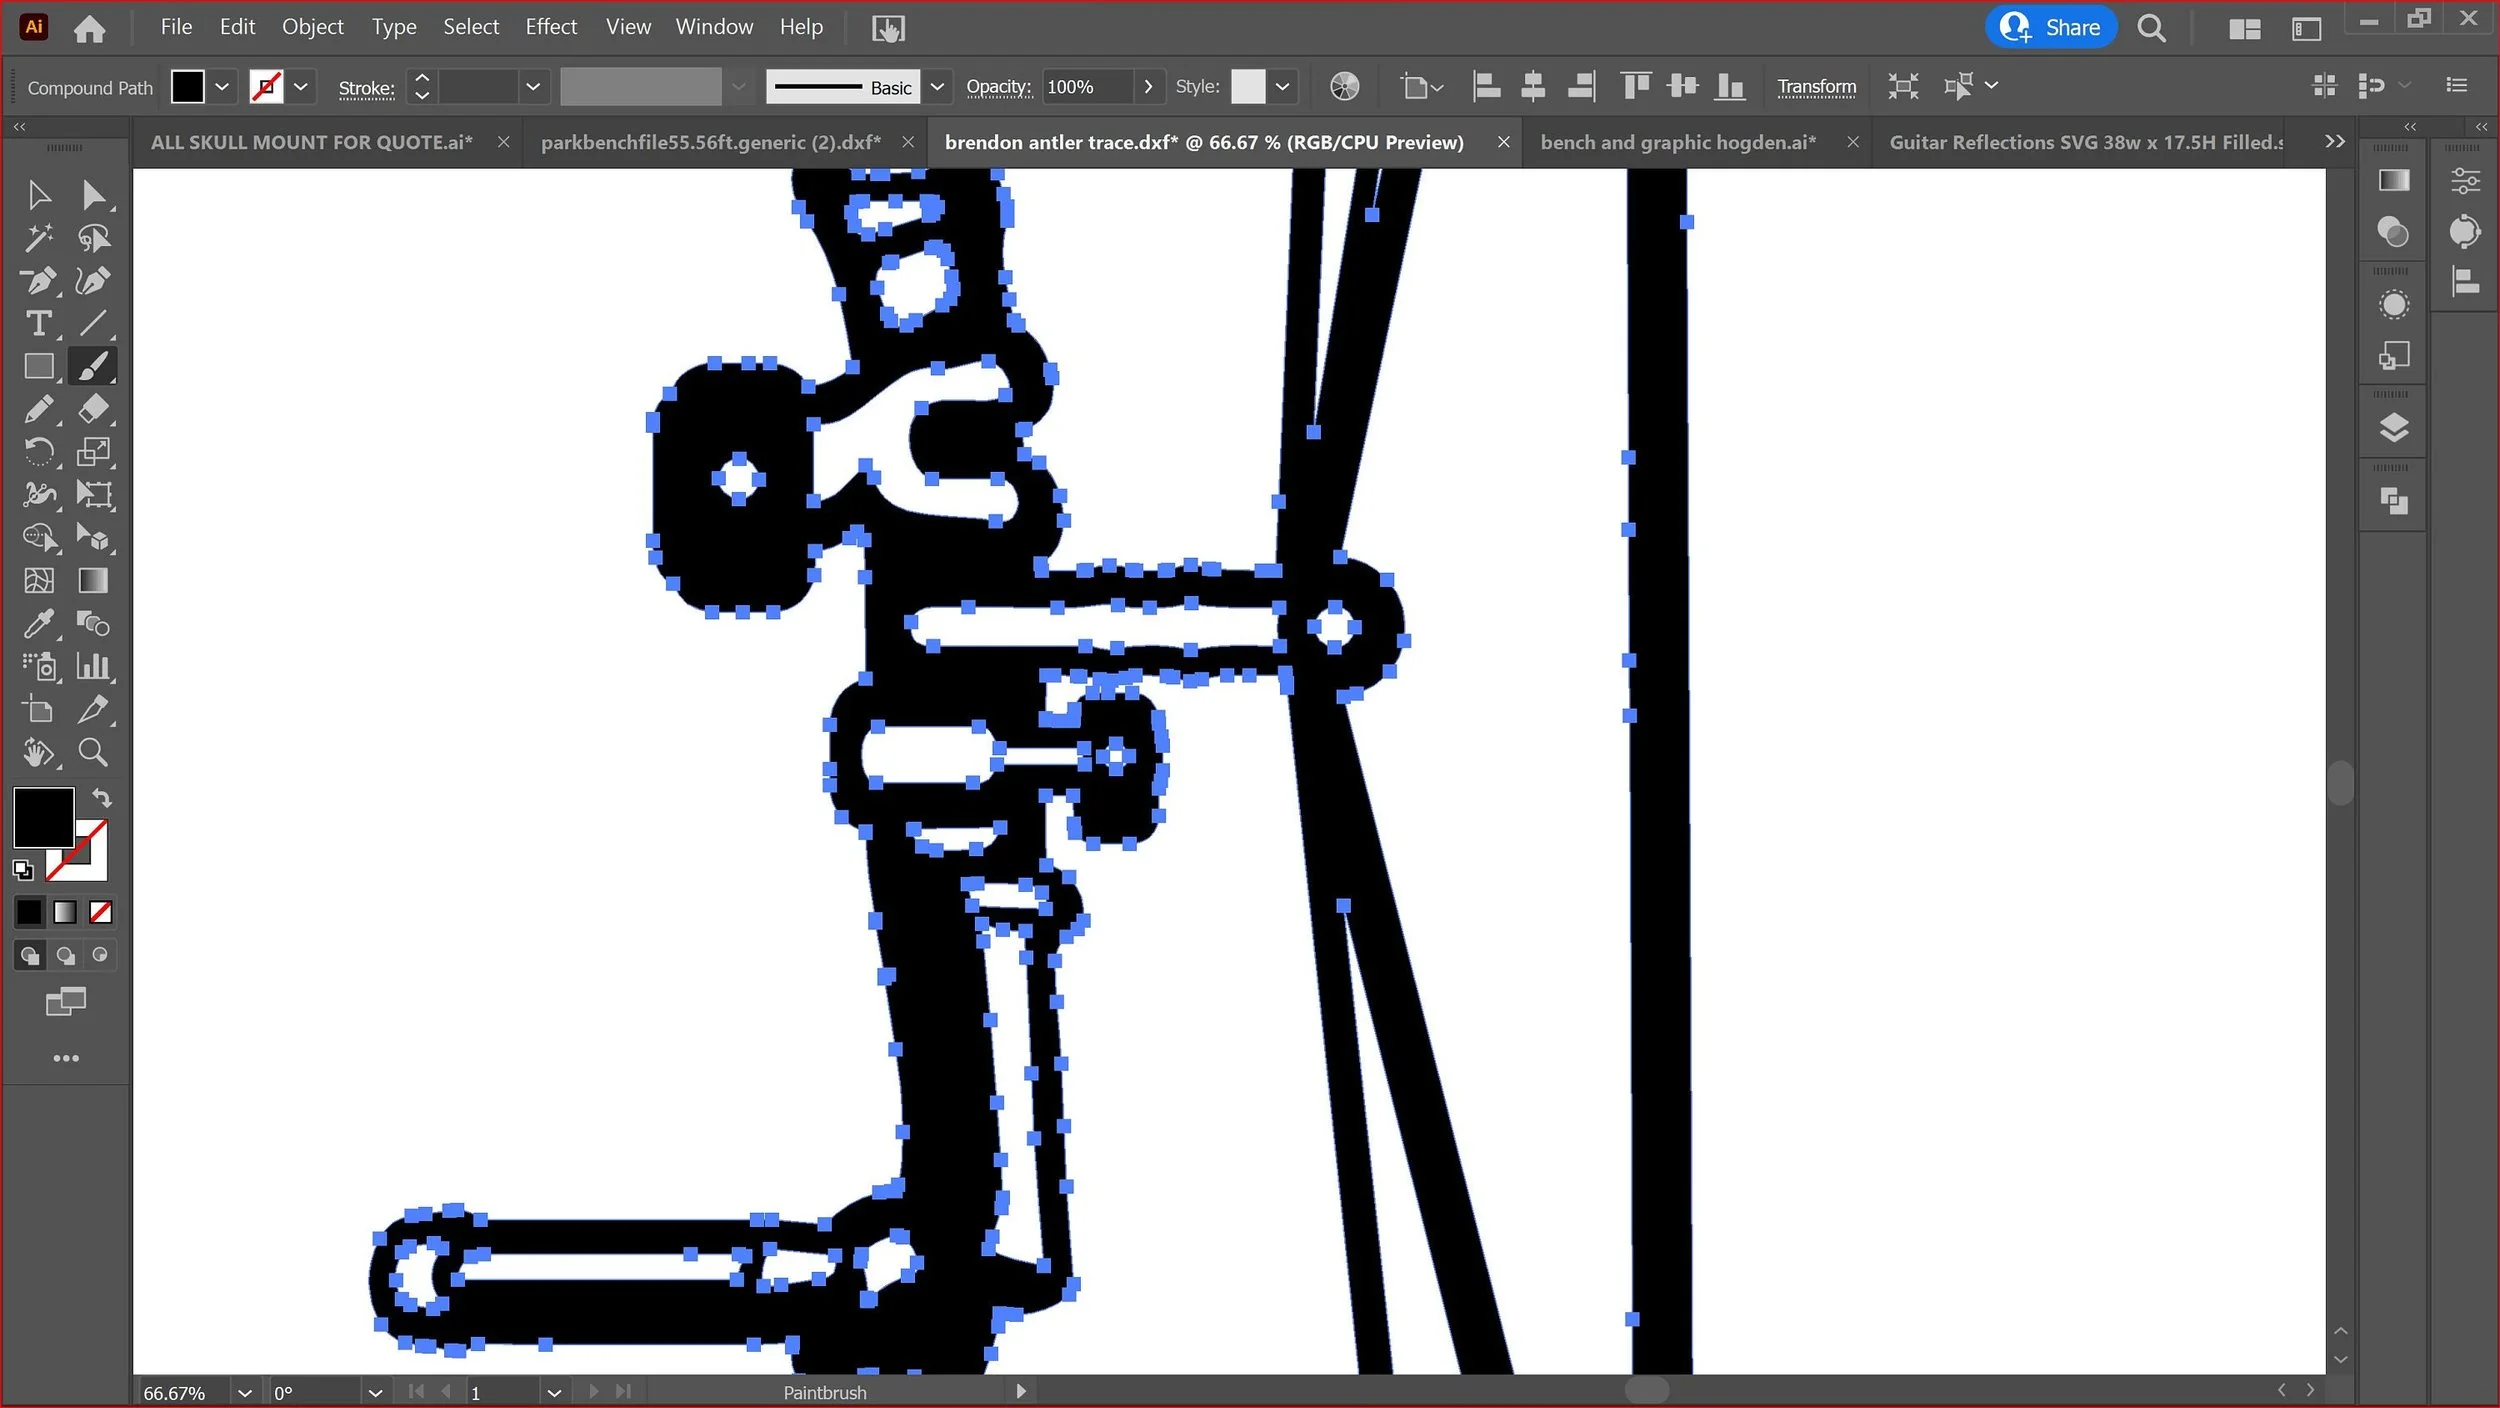Image resolution: width=2500 pixels, height=1408 pixels.
Task: Switch to bench and graphic hogden.ai tab
Action: click(x=1677, y=142)
